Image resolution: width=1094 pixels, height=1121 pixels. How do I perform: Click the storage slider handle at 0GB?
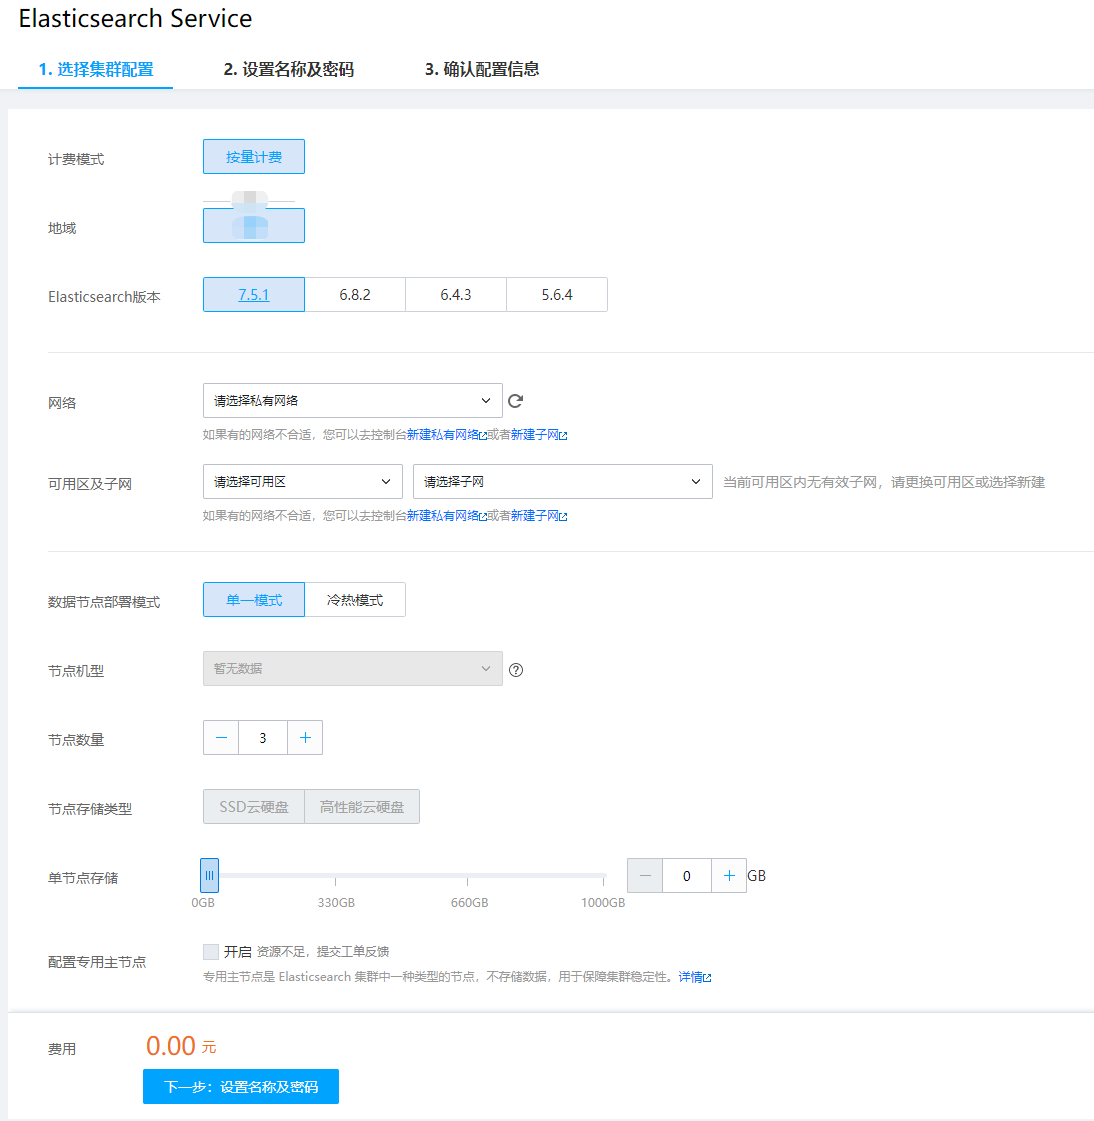pos(210,875)
